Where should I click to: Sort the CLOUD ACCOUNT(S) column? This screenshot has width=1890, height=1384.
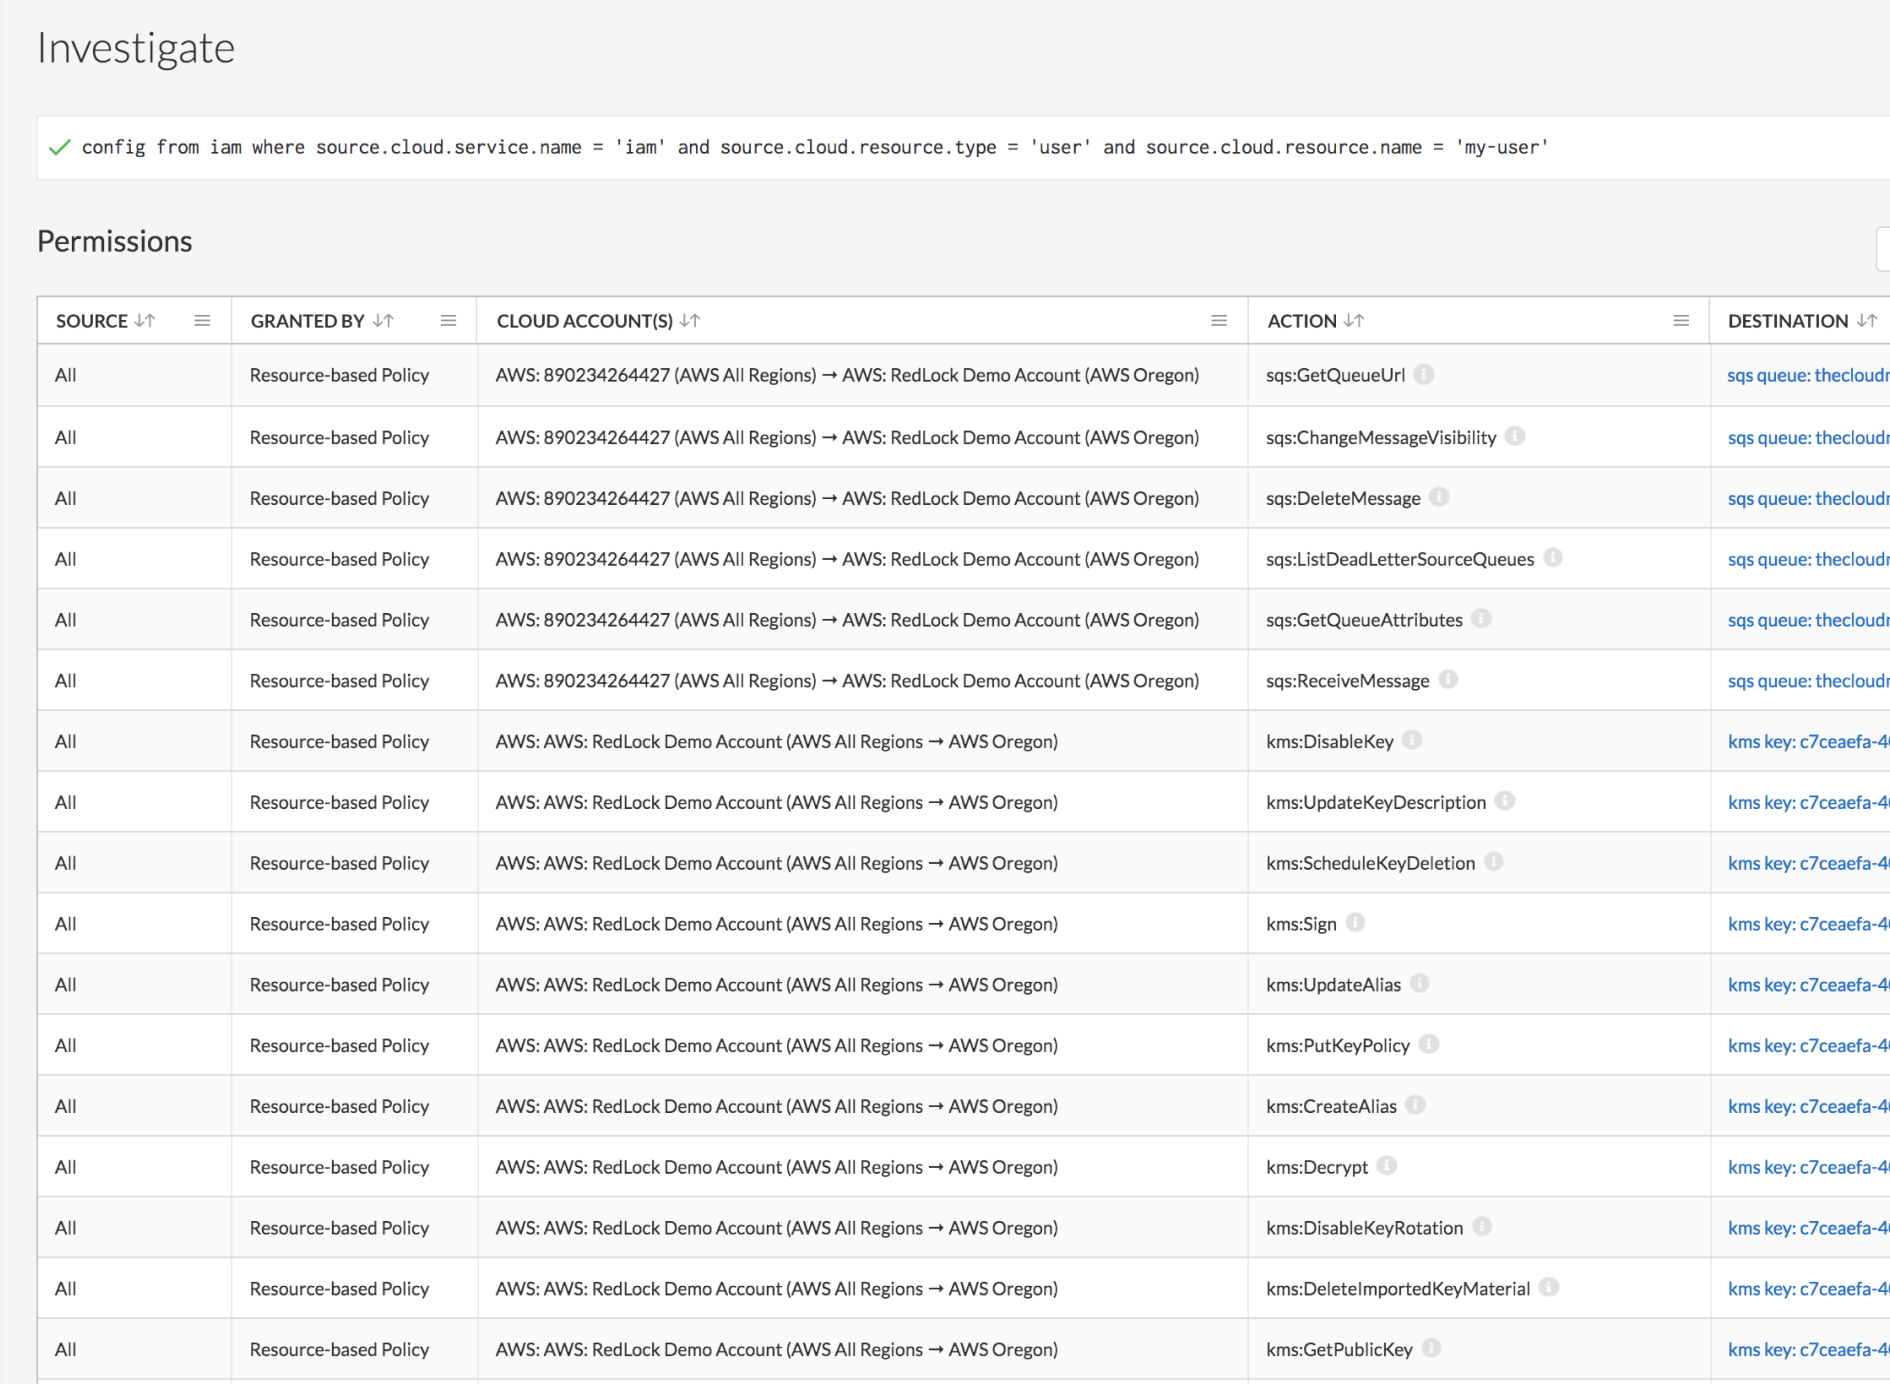pyautogui.click(x=692, y=321)
